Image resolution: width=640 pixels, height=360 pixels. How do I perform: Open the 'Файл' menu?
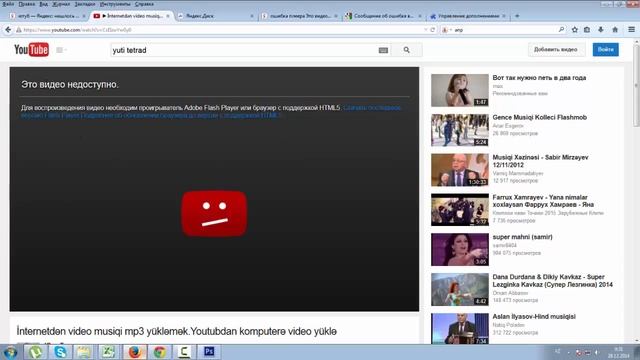pyautogui.click(x=8, y=4)
